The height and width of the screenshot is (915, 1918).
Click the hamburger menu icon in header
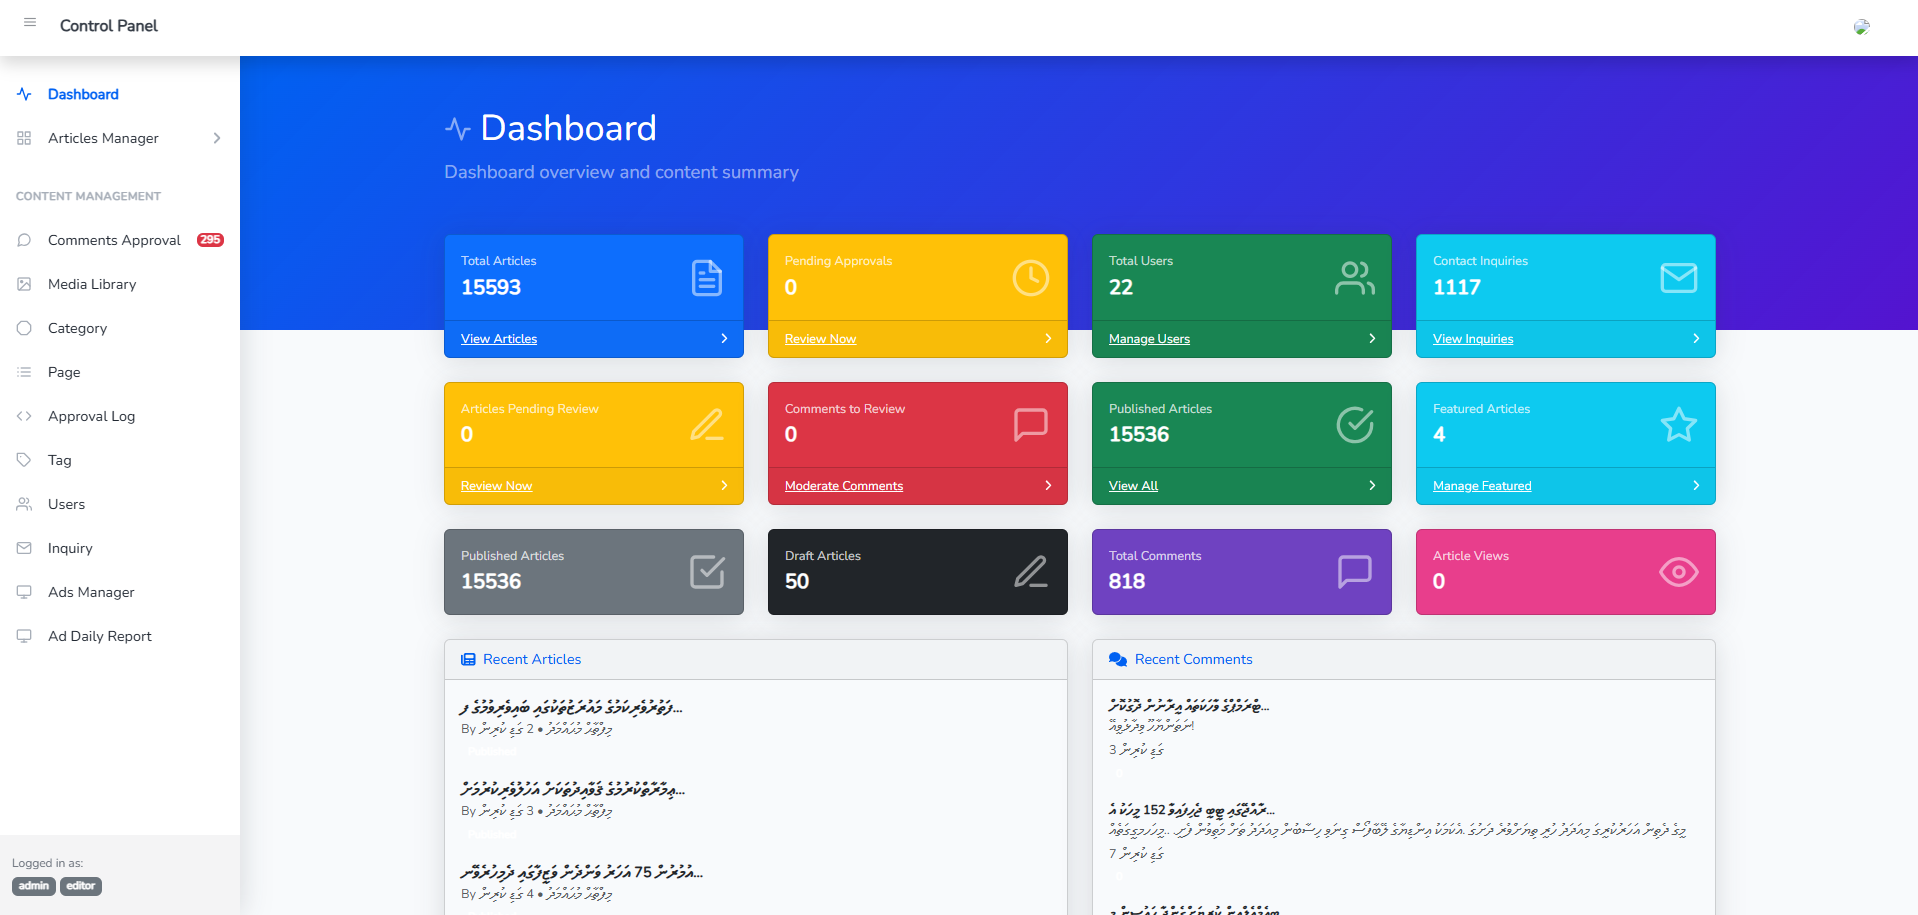(30, 22)
